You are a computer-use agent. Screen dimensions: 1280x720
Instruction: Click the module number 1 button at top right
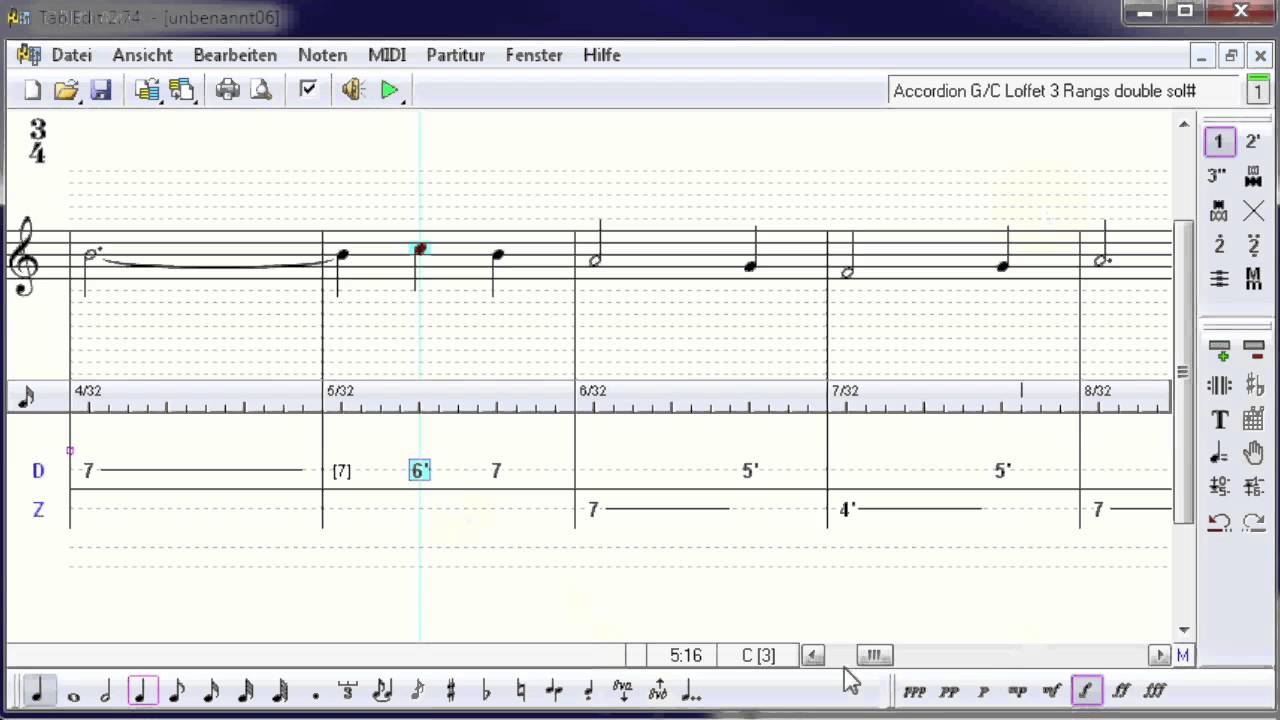1258,91
